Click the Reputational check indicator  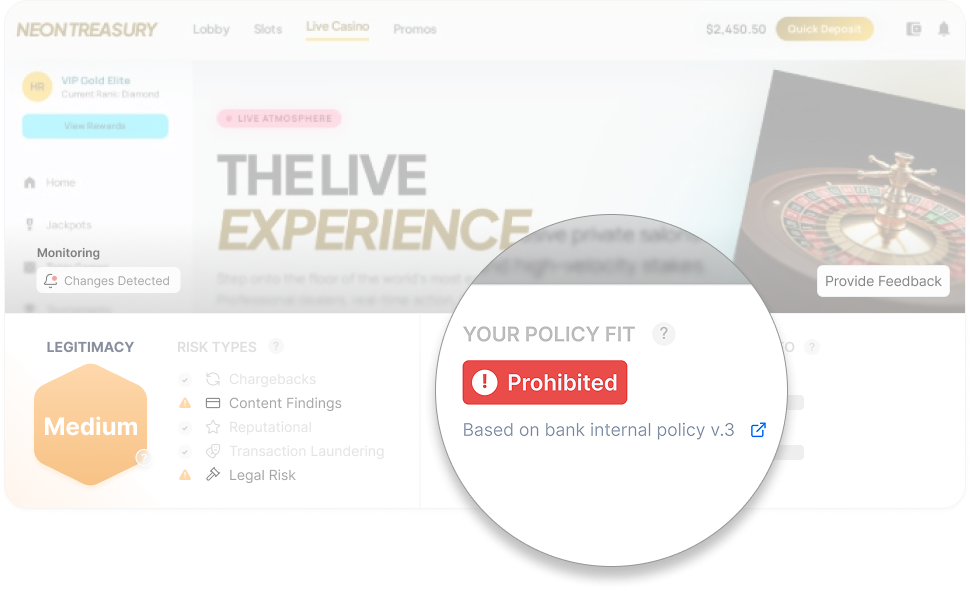coord(184,428)
